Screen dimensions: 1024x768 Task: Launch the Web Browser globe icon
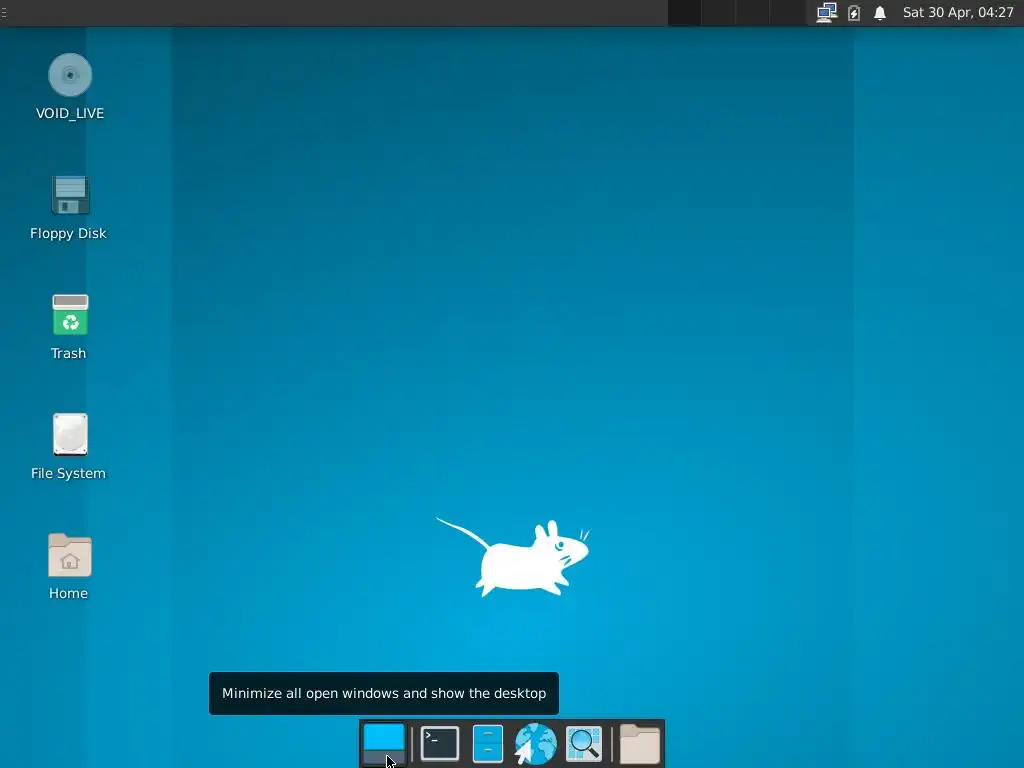click(x=536, y=744)
